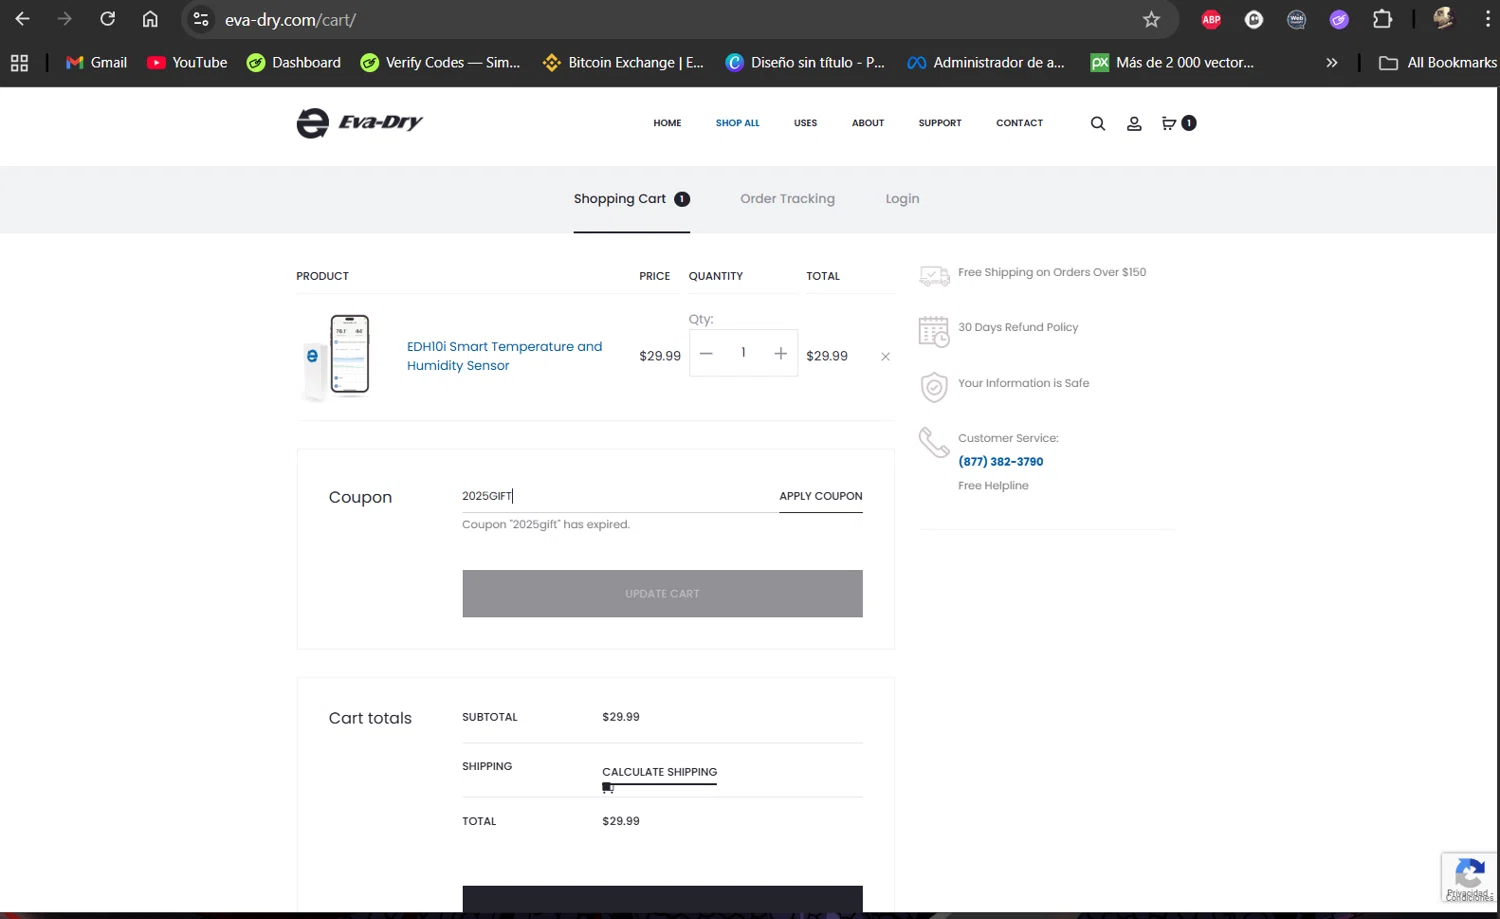Open the browser home page icon
The height and width of the screenshot is (919, 1500).
(x=150, y=19)
